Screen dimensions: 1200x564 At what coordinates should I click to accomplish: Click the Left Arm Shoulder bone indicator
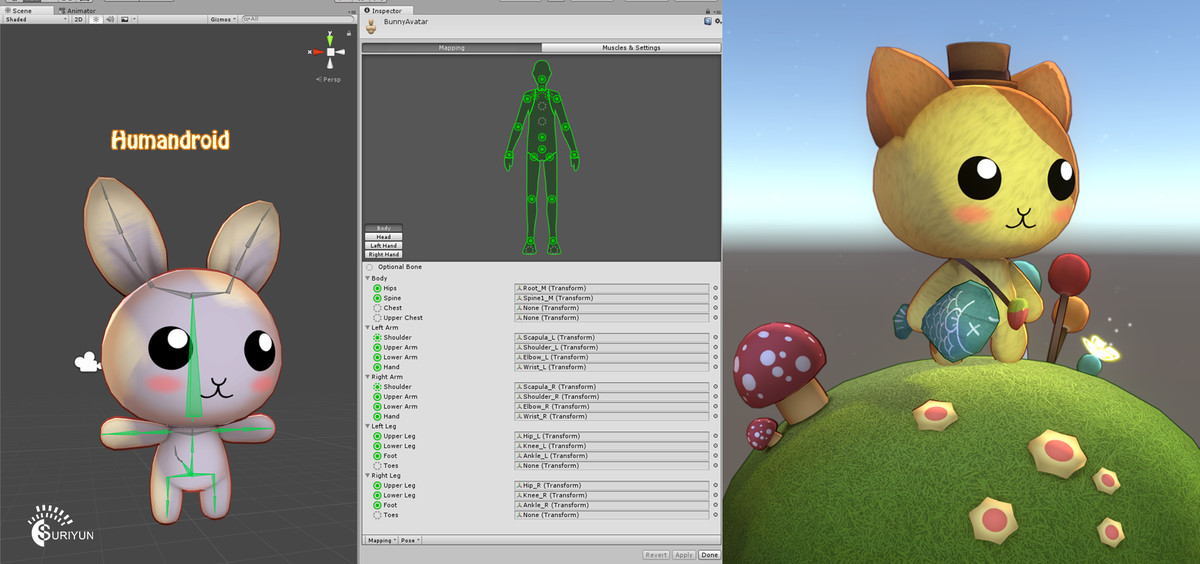(x=377, y=337)
